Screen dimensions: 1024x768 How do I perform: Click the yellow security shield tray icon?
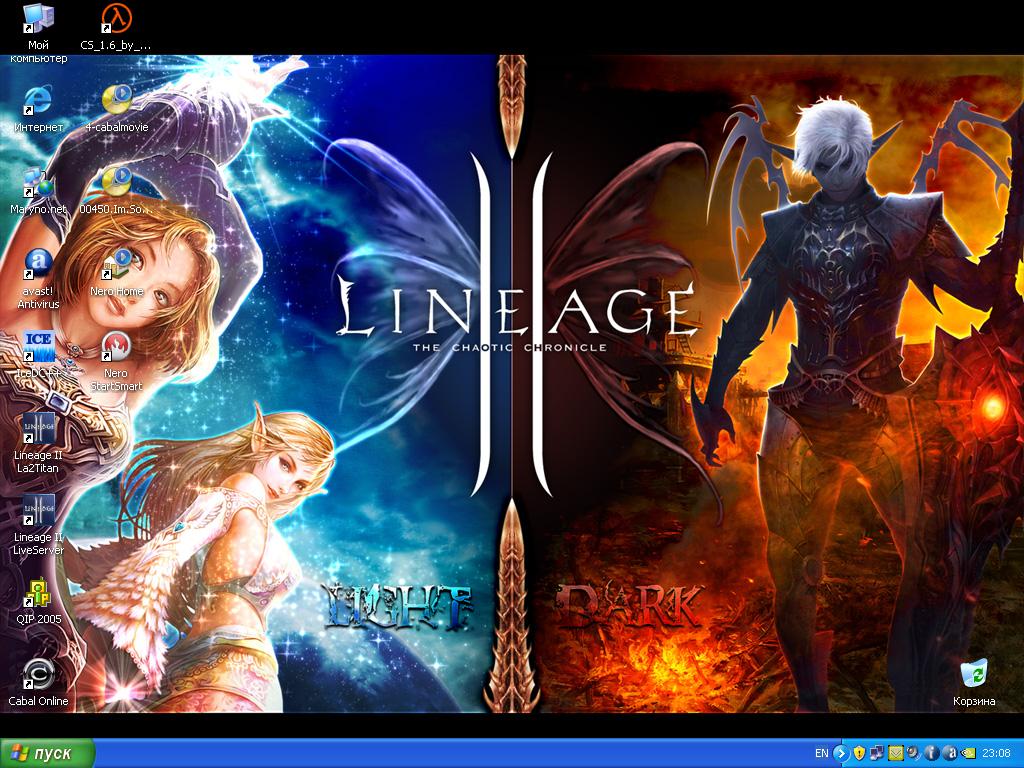click(x=859, y=753)
